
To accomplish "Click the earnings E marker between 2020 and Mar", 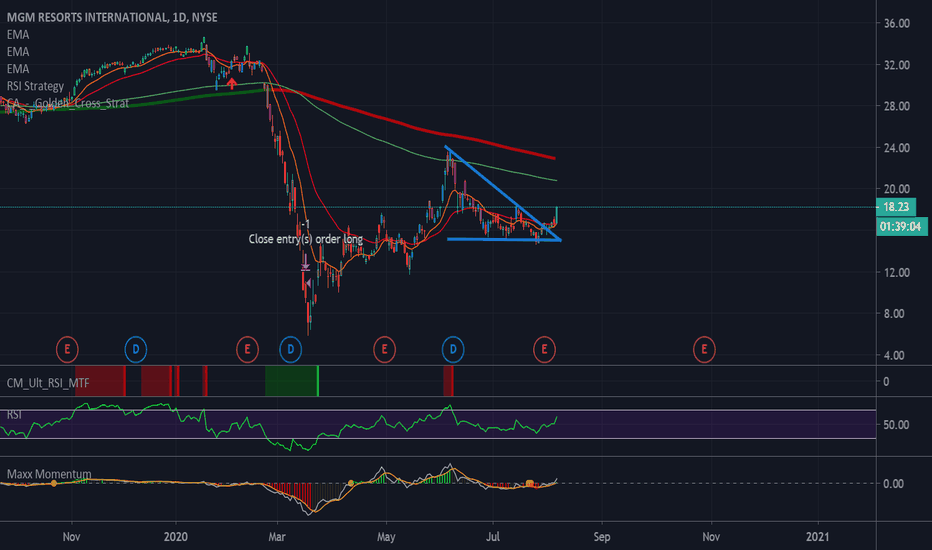I will [x=247, y=350].
